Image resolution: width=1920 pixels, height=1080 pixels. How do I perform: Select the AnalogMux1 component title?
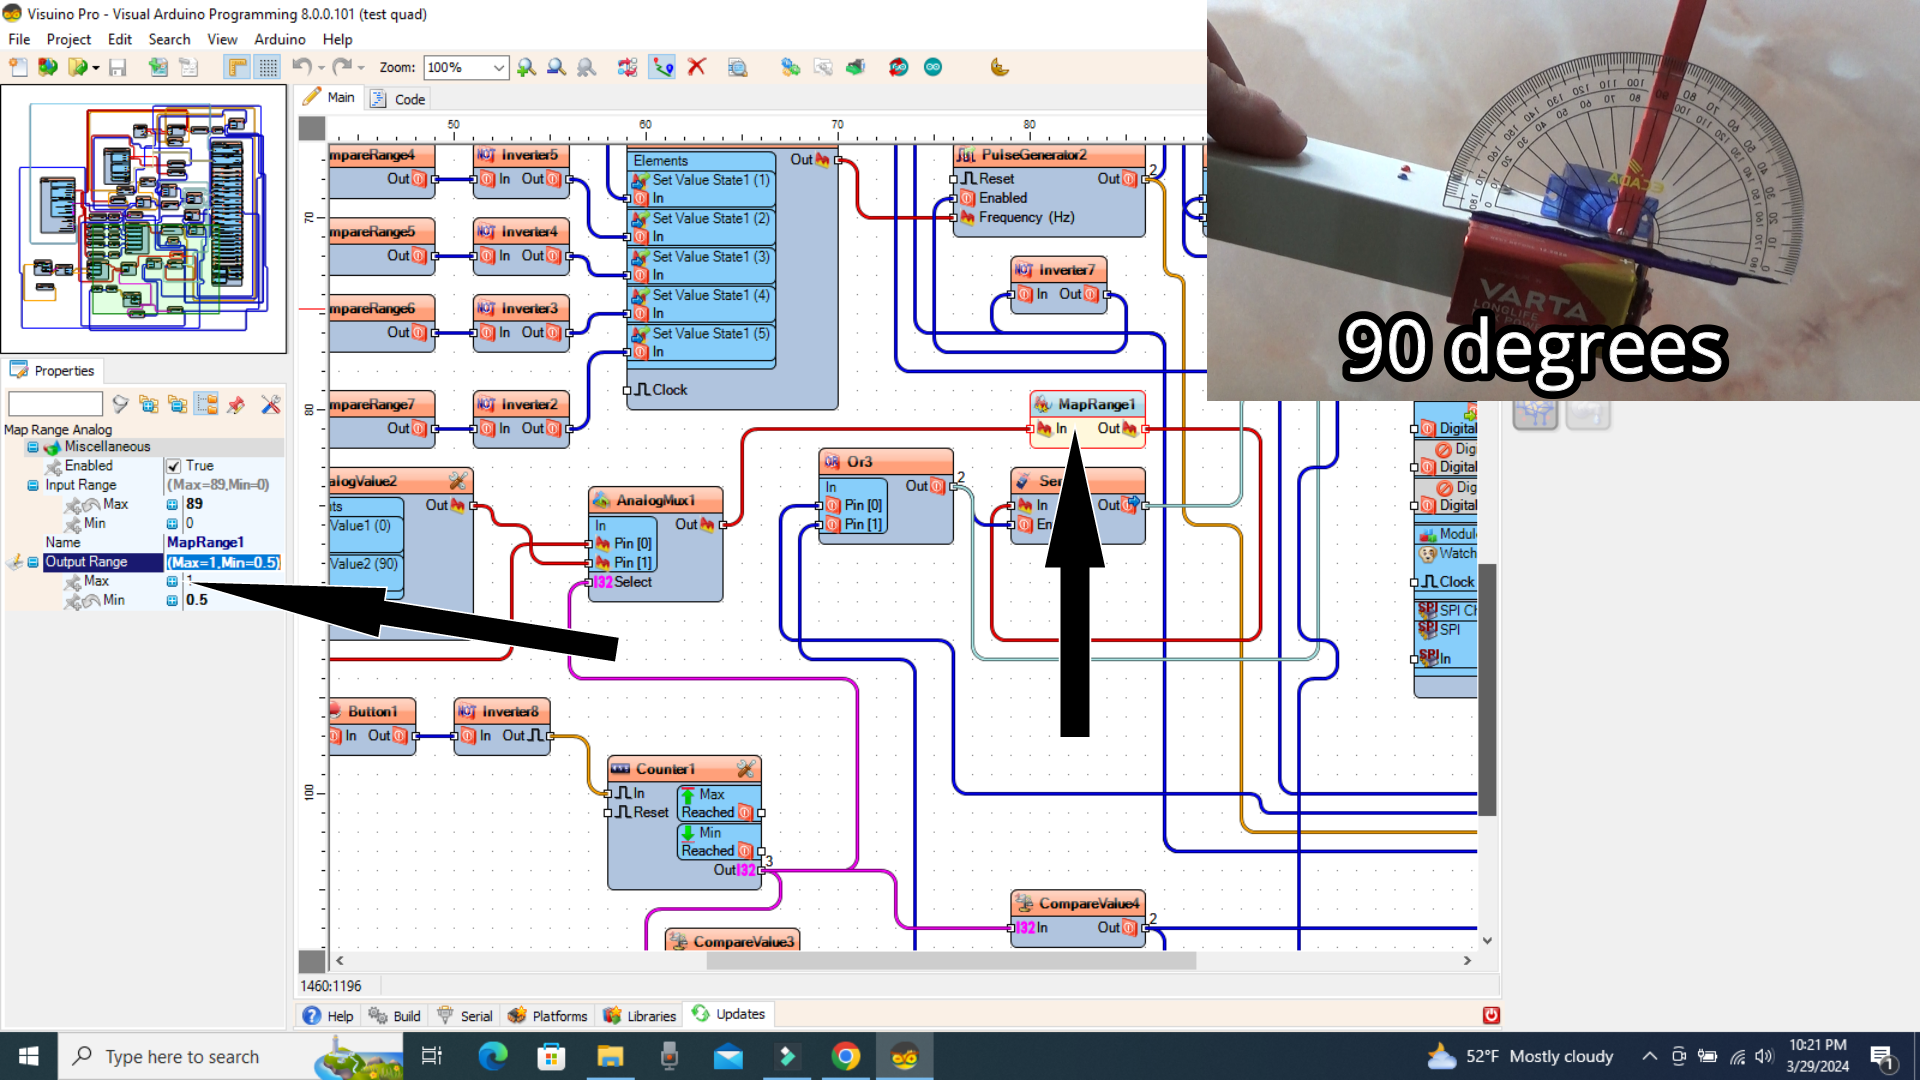pyautogui.click(x=655, y=500)
